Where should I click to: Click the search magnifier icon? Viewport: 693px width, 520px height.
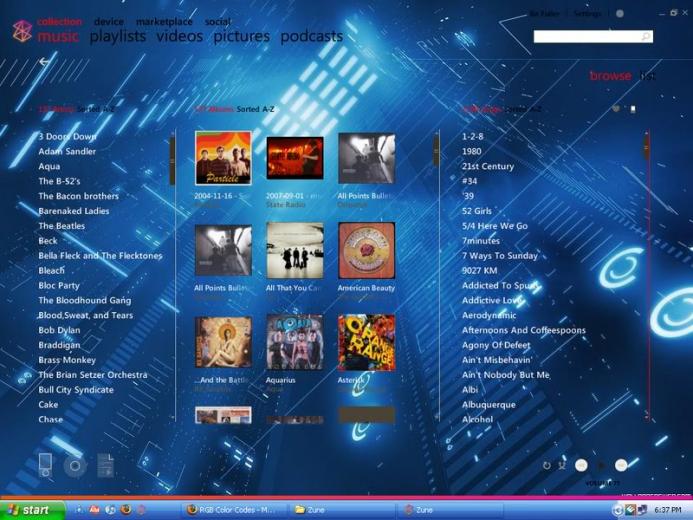point(646,36)
